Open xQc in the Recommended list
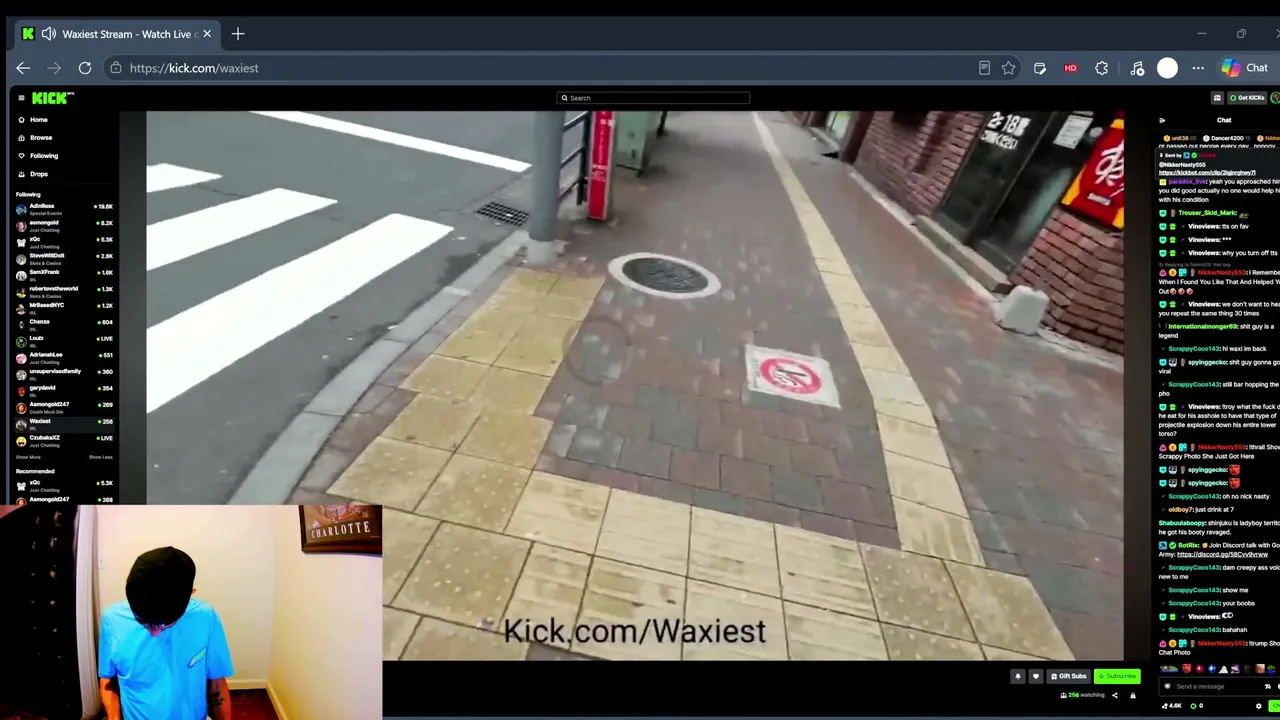 (64, 486)
